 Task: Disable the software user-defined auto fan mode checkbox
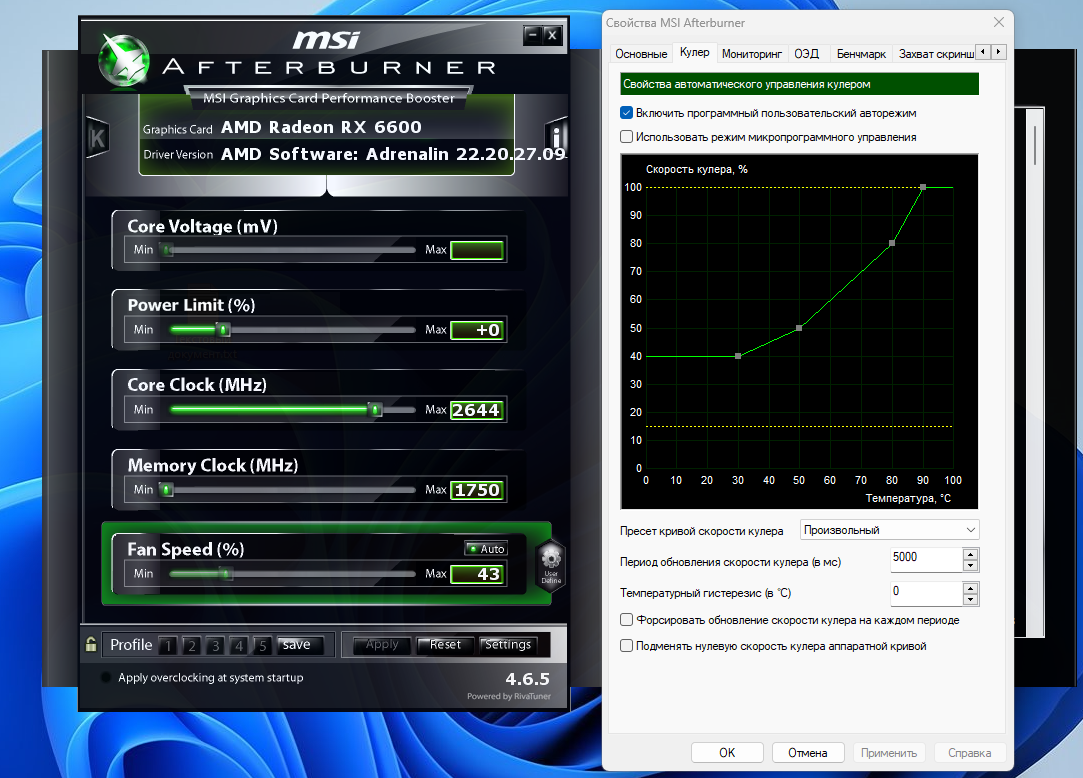coord(627,113)
